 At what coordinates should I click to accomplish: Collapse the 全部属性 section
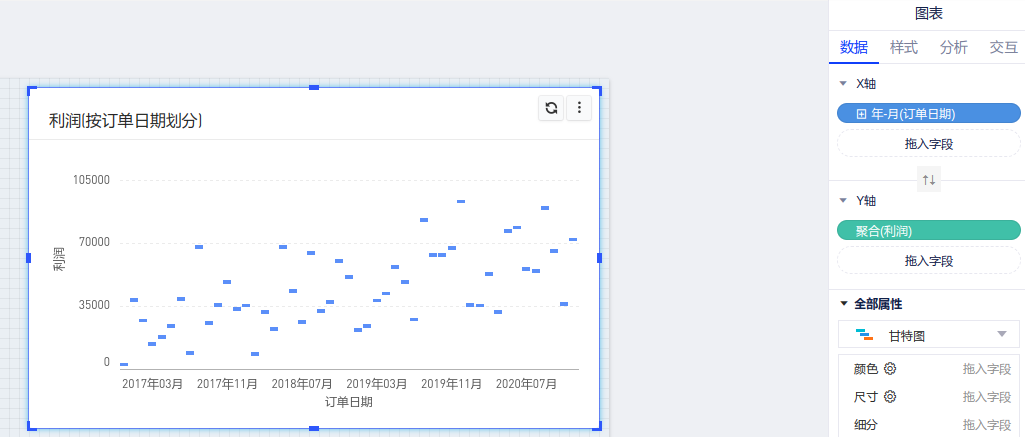click(843, 303)
